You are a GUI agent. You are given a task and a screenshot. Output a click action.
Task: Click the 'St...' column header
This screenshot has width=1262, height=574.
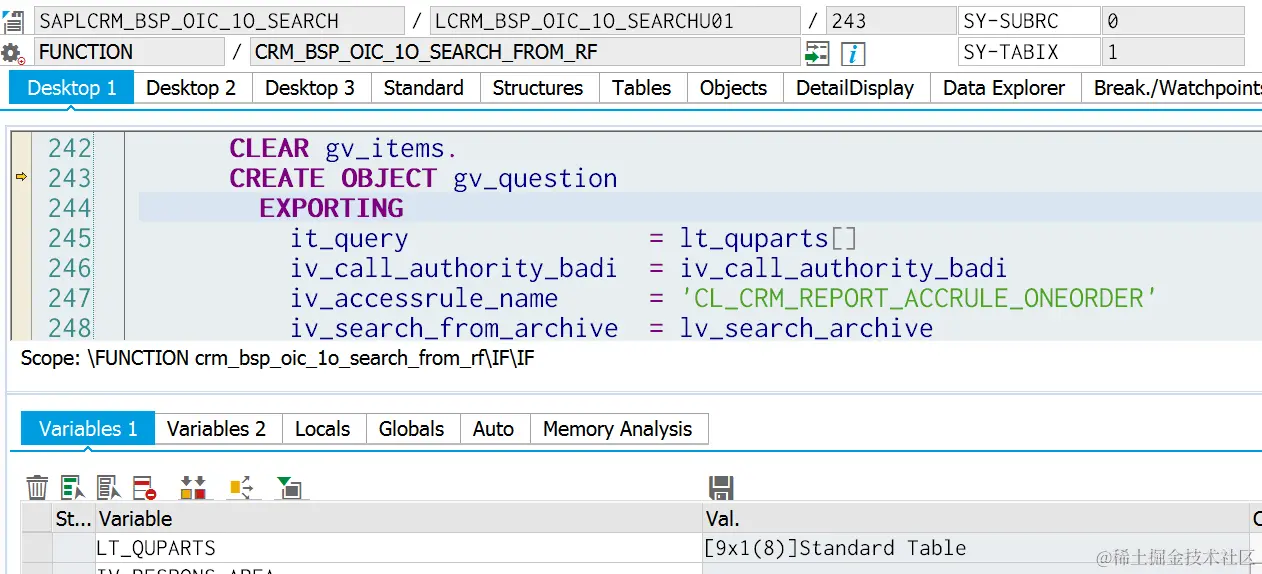[73, 519]
